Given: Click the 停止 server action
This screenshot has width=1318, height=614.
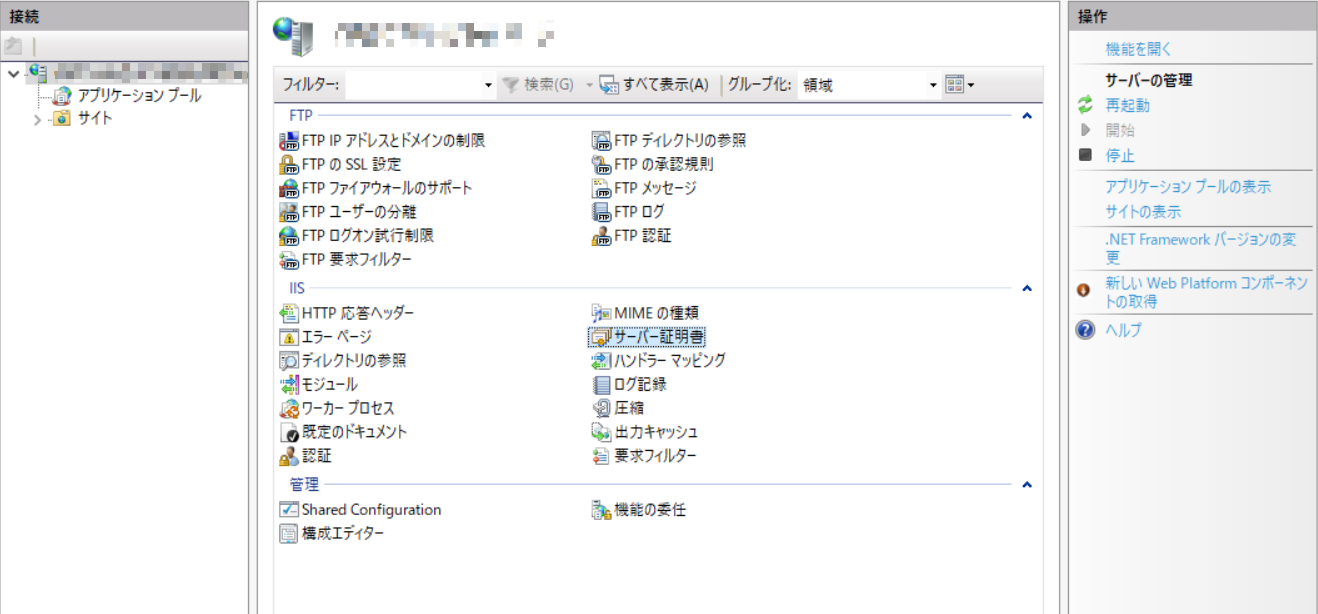Looking at the screenshot, I should pos(1120,156).
